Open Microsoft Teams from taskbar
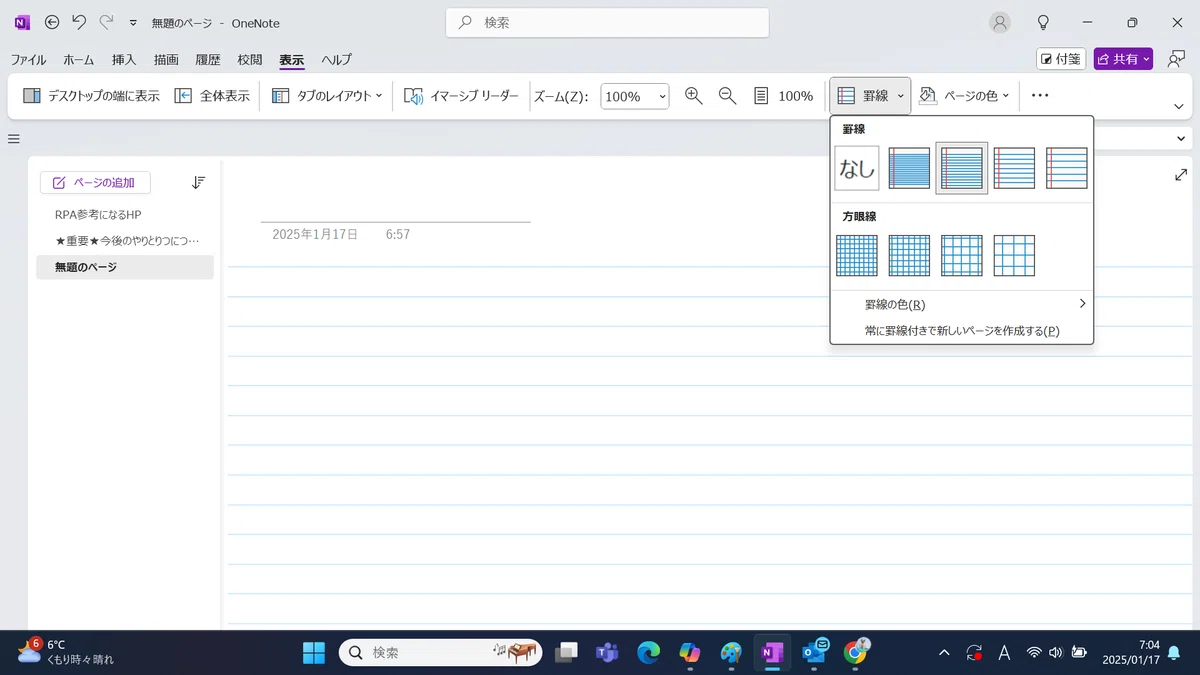This screenshot has width=1200, height=675. click(x=607, y=652)
